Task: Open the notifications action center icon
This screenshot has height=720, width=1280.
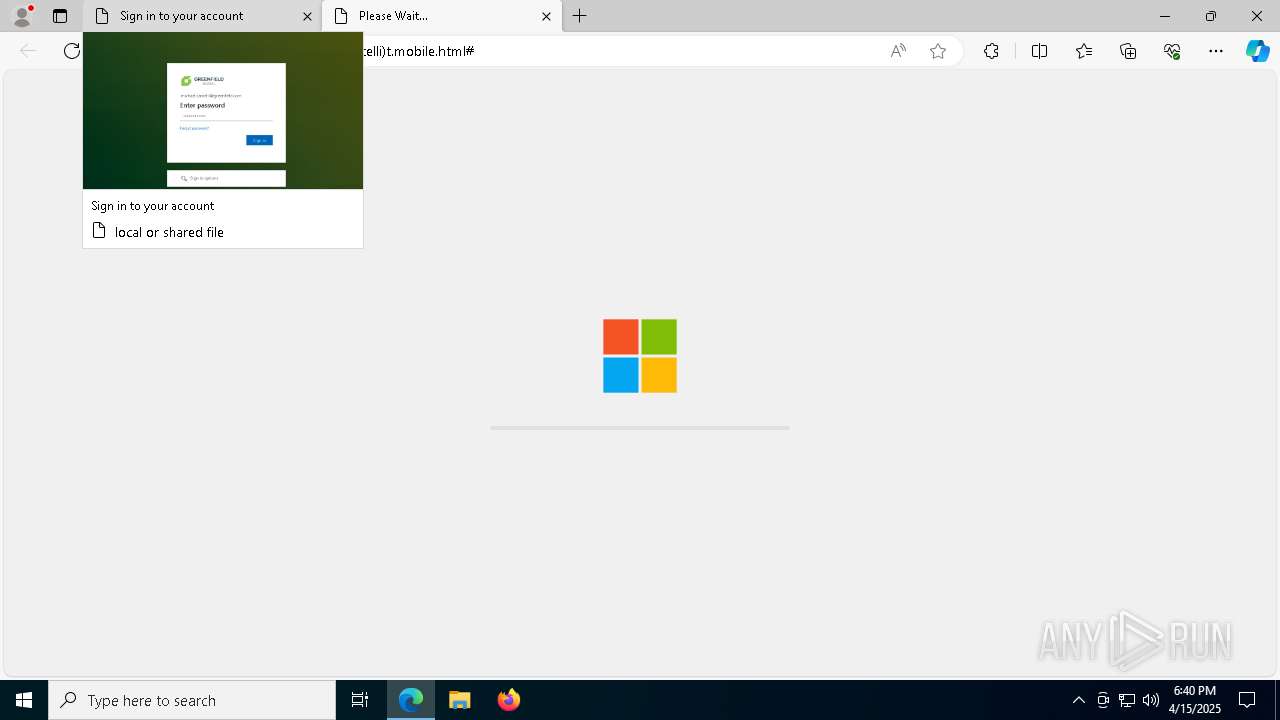Action: [x=1247, y=700]
